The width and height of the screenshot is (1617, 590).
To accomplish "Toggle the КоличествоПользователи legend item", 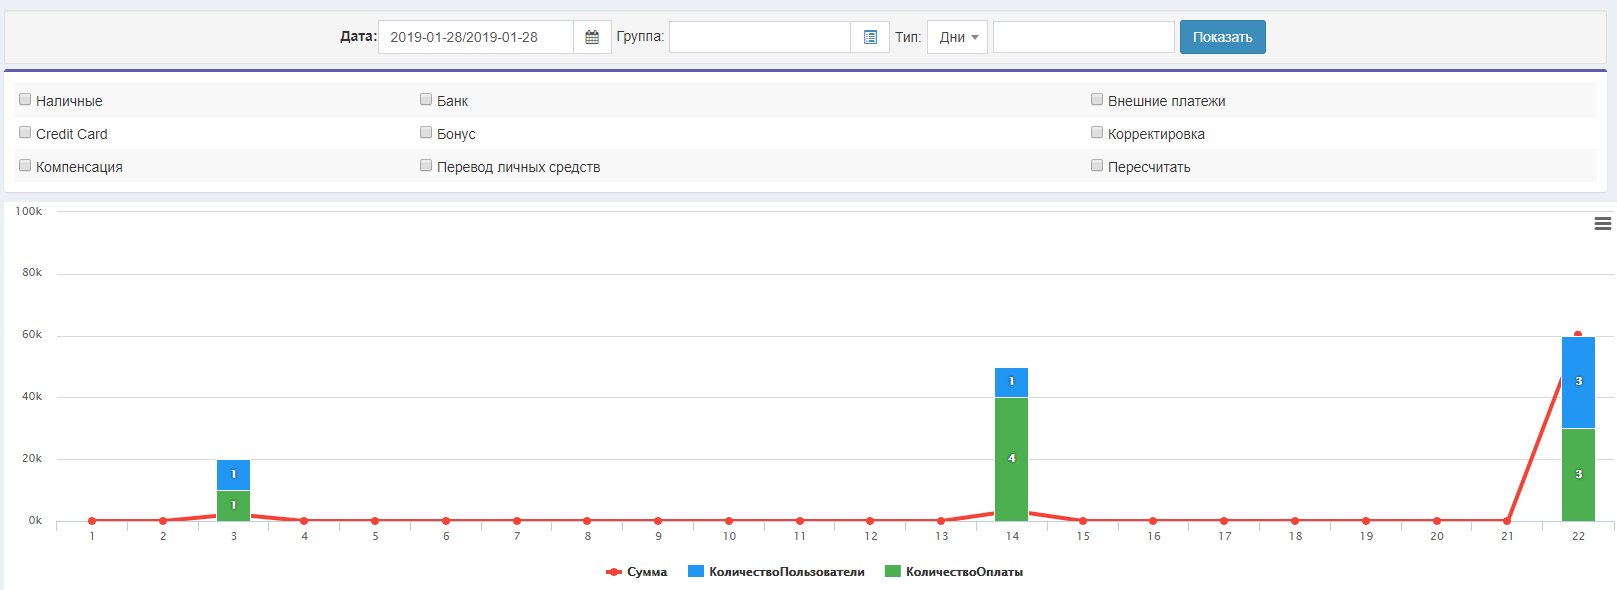I will click(776, 572).
